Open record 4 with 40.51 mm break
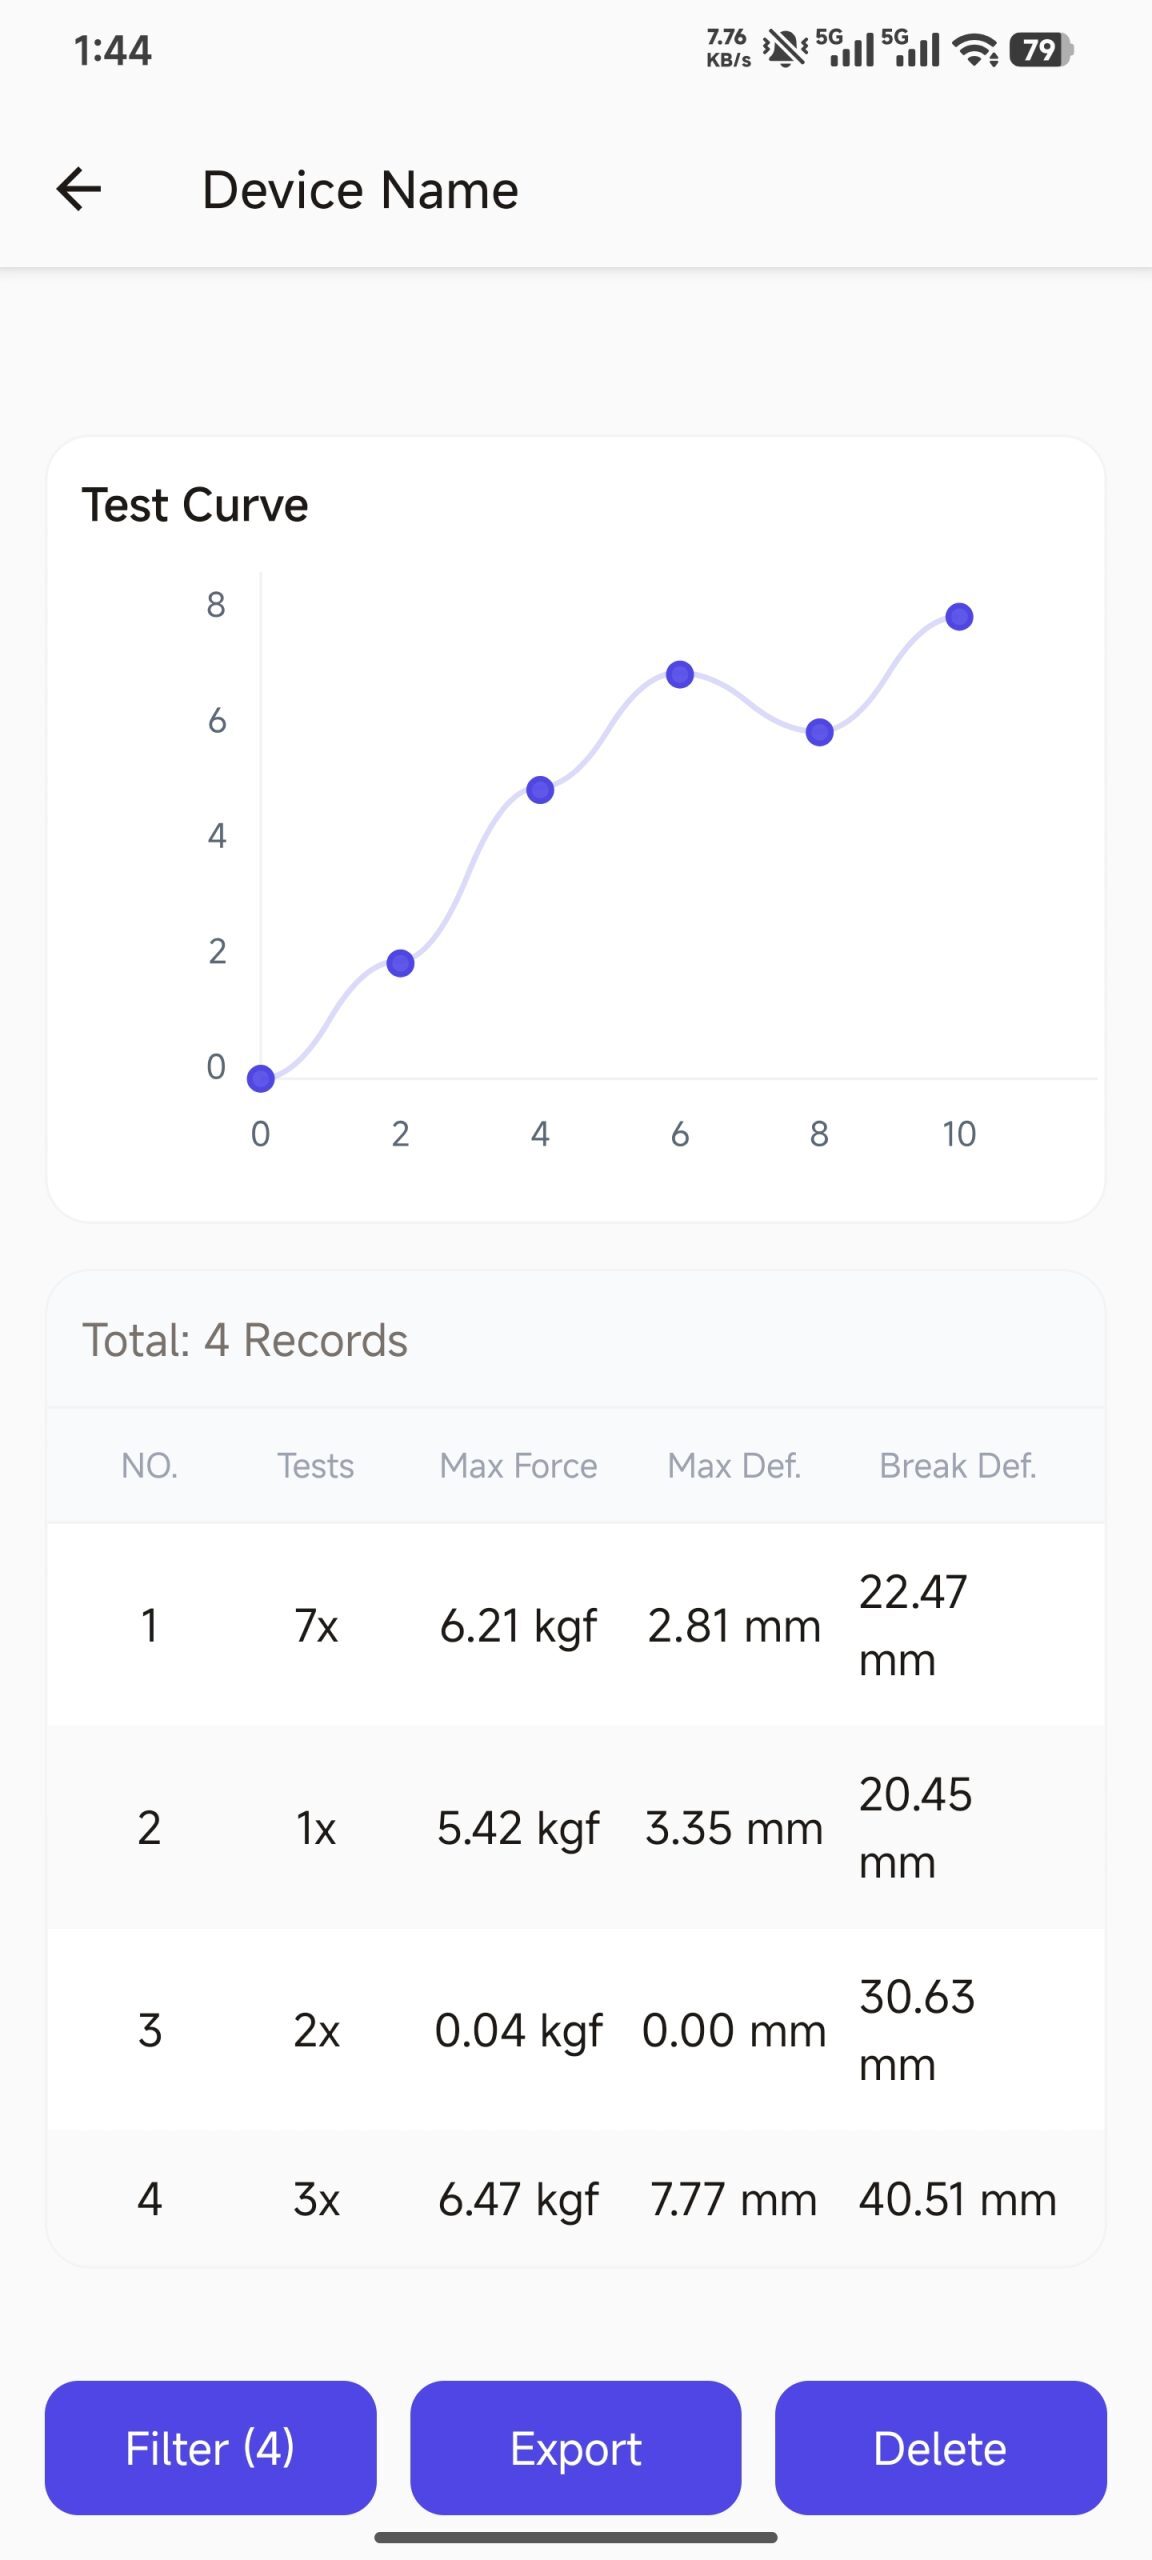 click(x=576, y=2199)
